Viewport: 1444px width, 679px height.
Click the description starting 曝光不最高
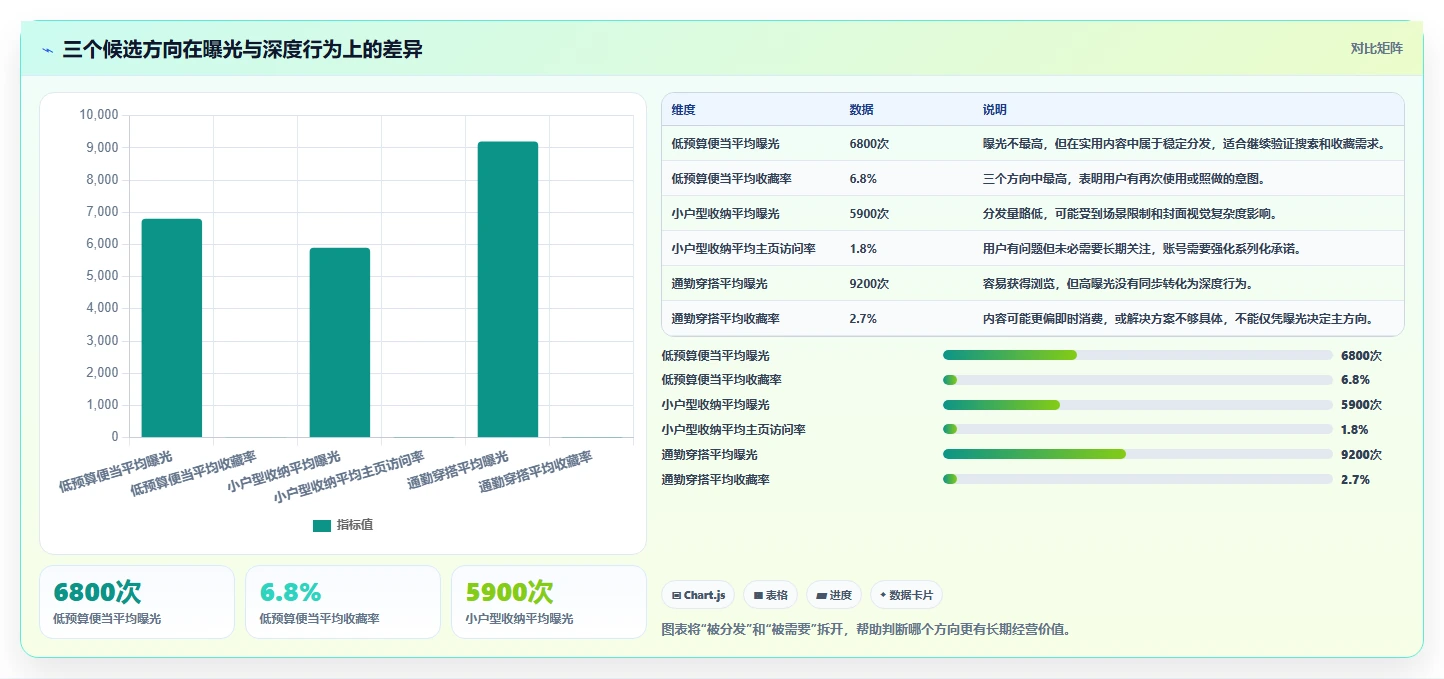click(x=1185, y=144)
